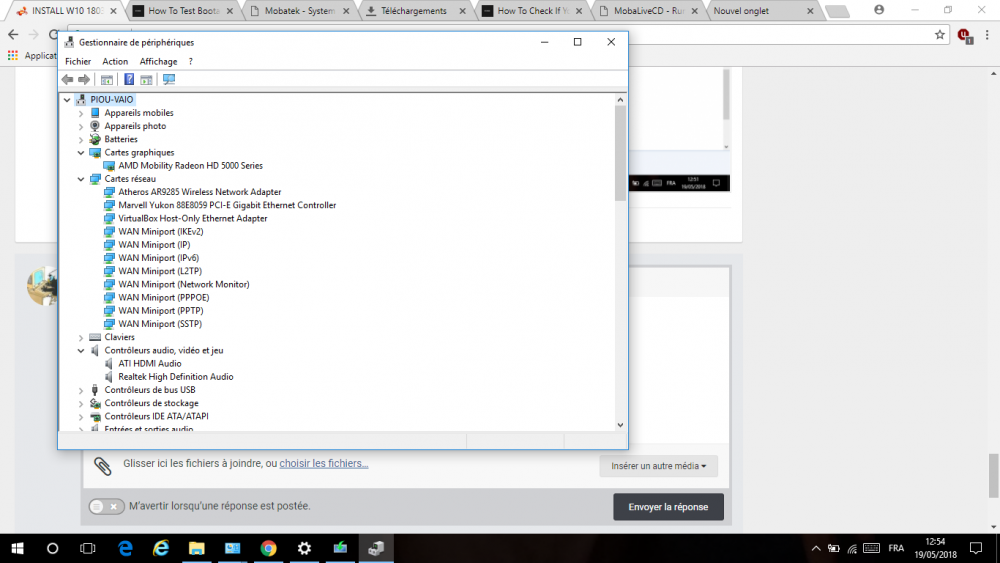
Task: Select WAN Miniport (L2TP)
Action: [x=160, y=272]
